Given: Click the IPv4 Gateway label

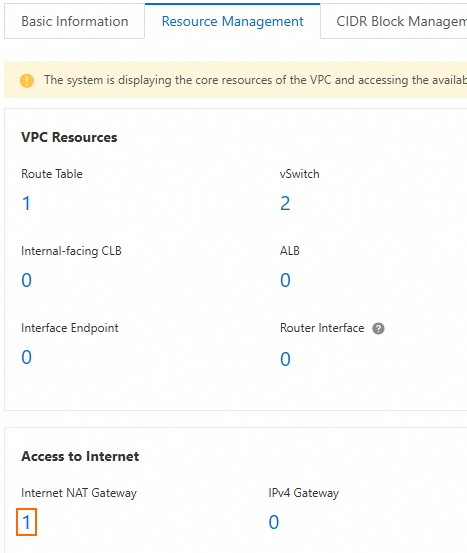Looking at the screenshot, I should click(303, 493).
